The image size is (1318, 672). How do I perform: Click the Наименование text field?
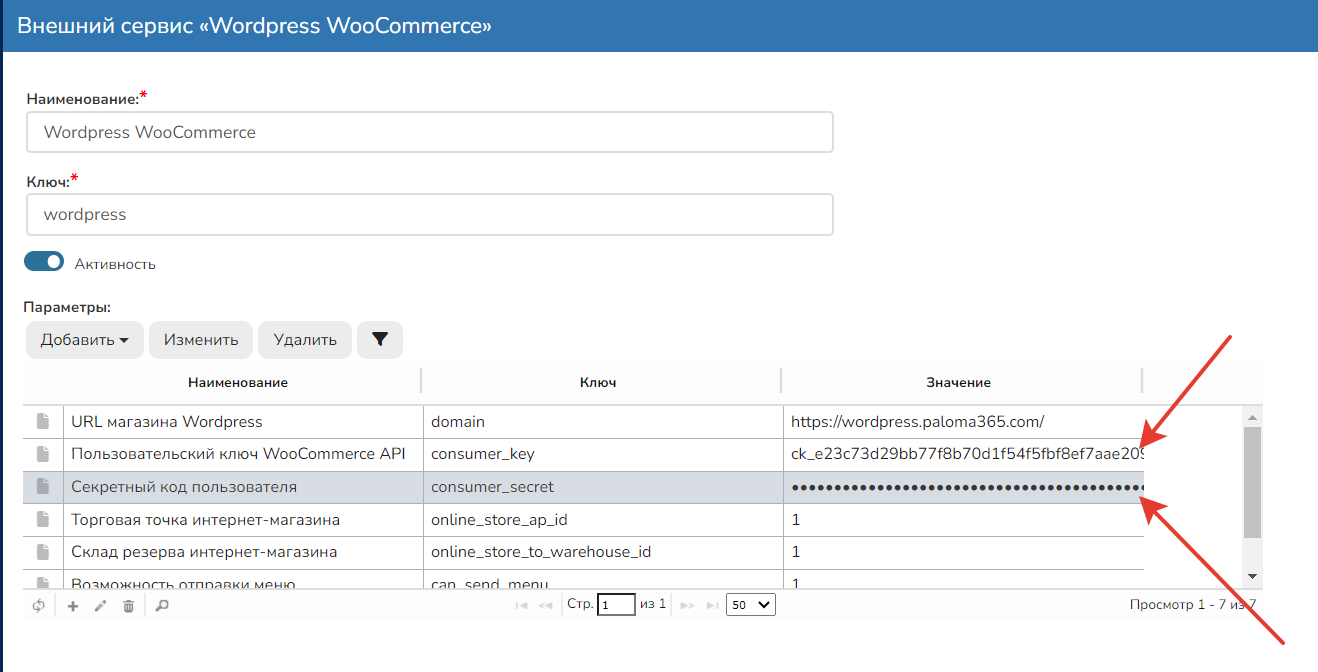click(x=429, y=132)
